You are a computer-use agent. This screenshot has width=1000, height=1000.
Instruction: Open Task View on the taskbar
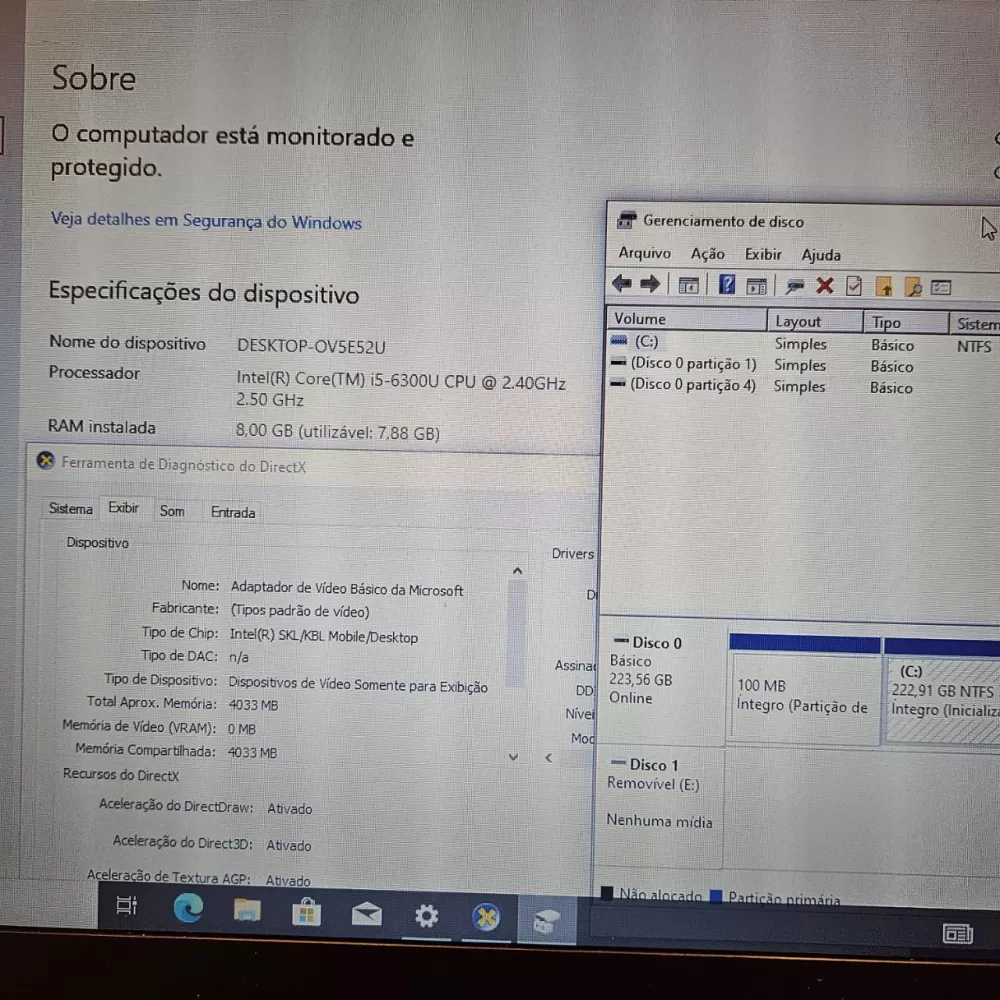coord(126,904)
